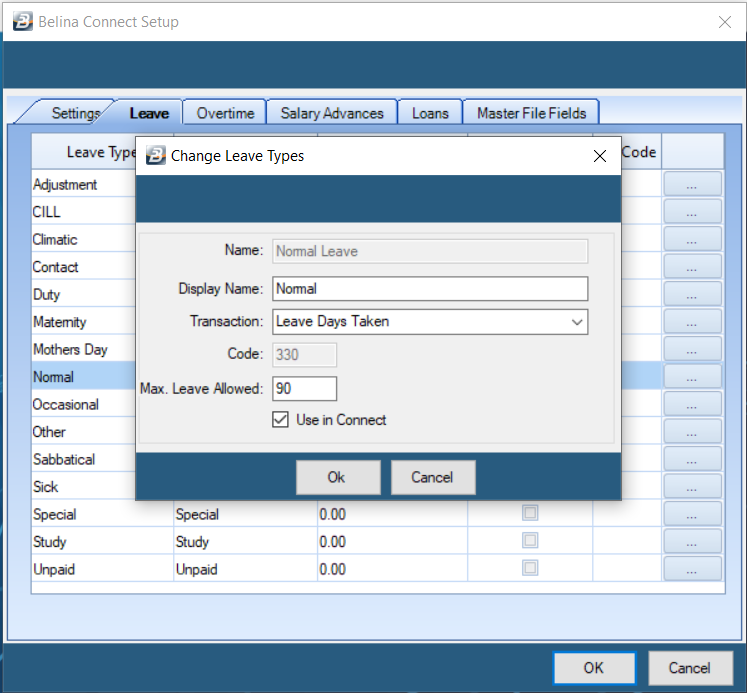Click the Display Name input field
Screen dimensions: 747x693
(430, 289)
